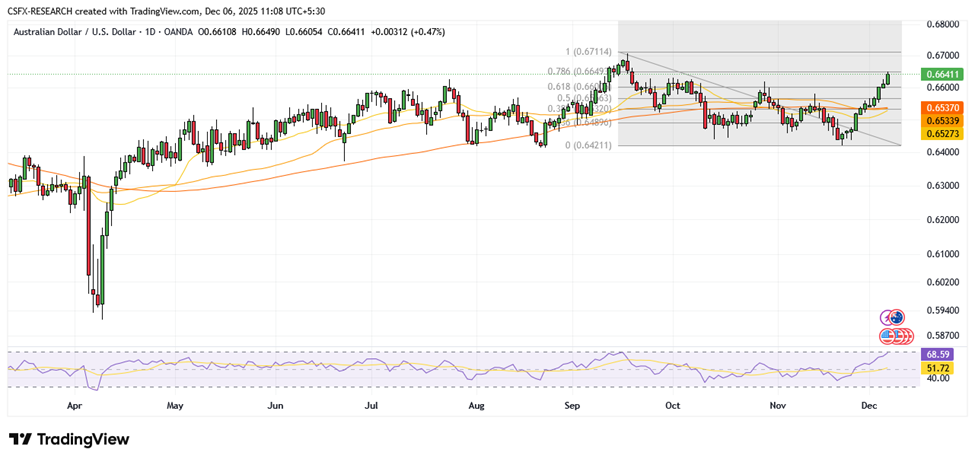This screenshot has width=975, height=462.
Task: Click the red moving average label 0.65370
Action: [x=944, y=107]
